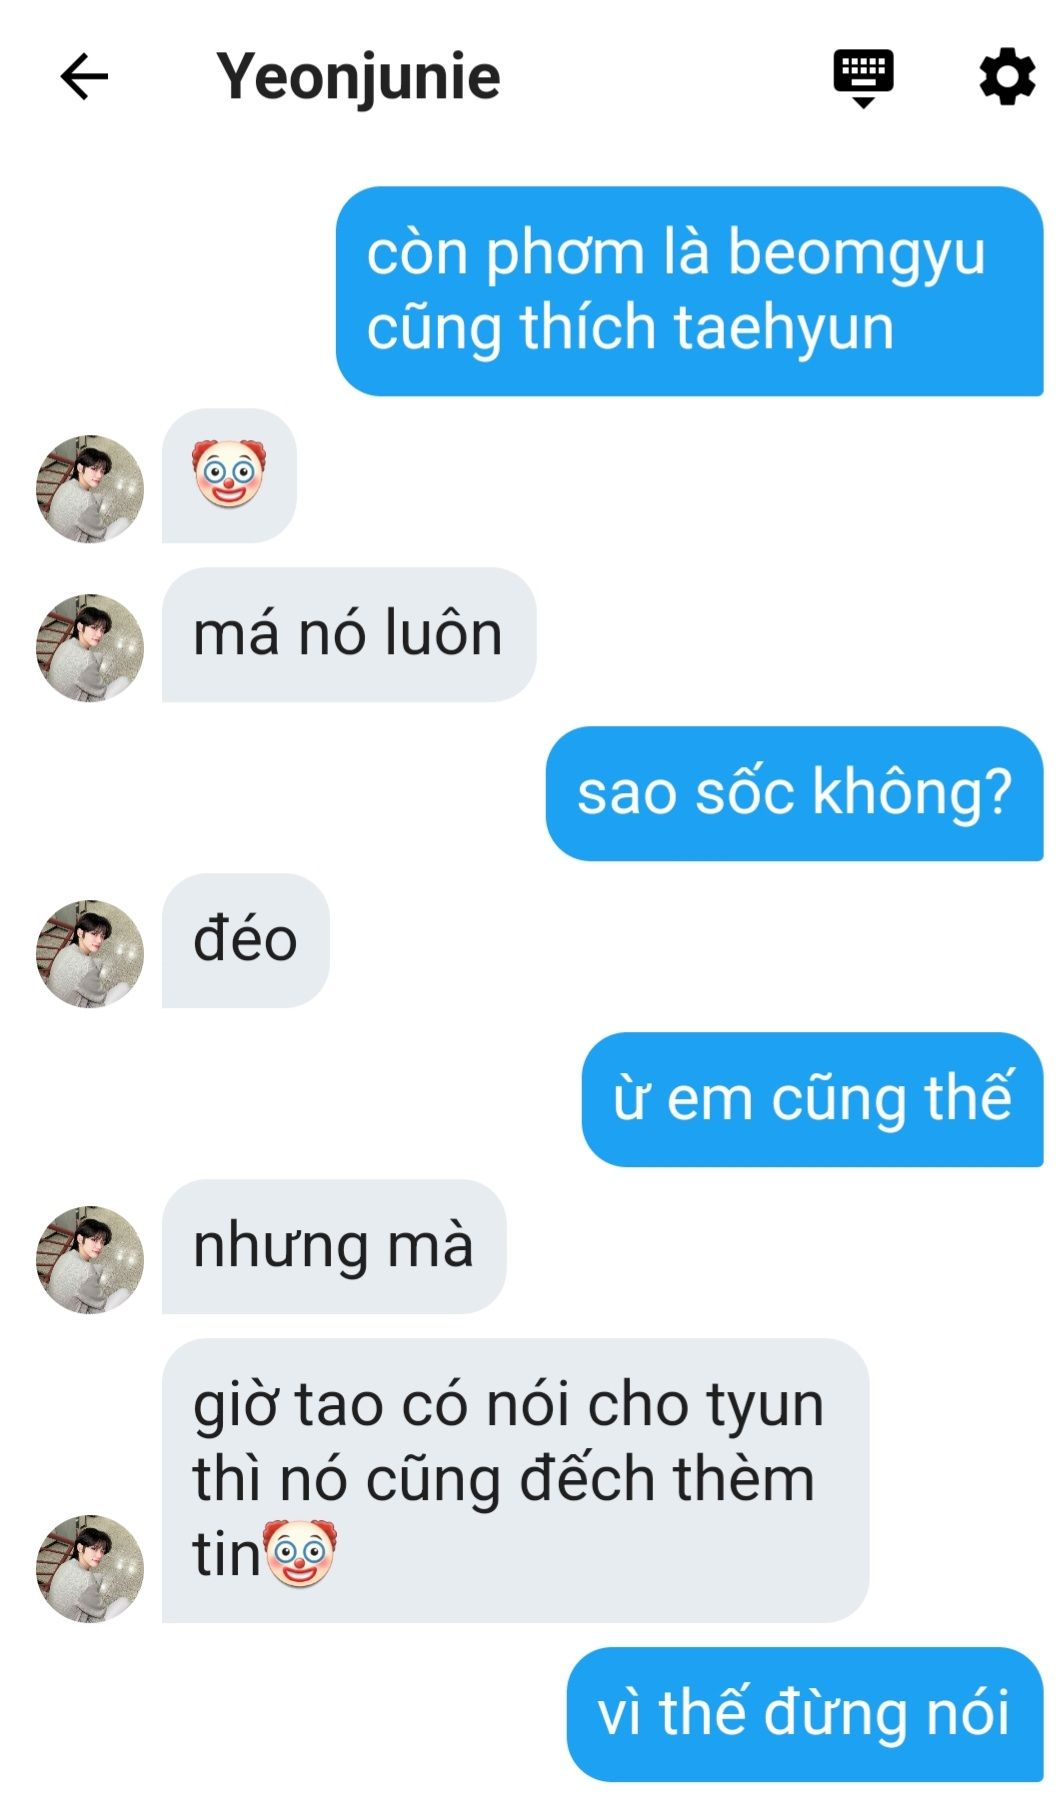This screenshot has width=1060, height=1794.
Task: Tap the clown emoji message bubble
Action: click(x=229, y=475)
